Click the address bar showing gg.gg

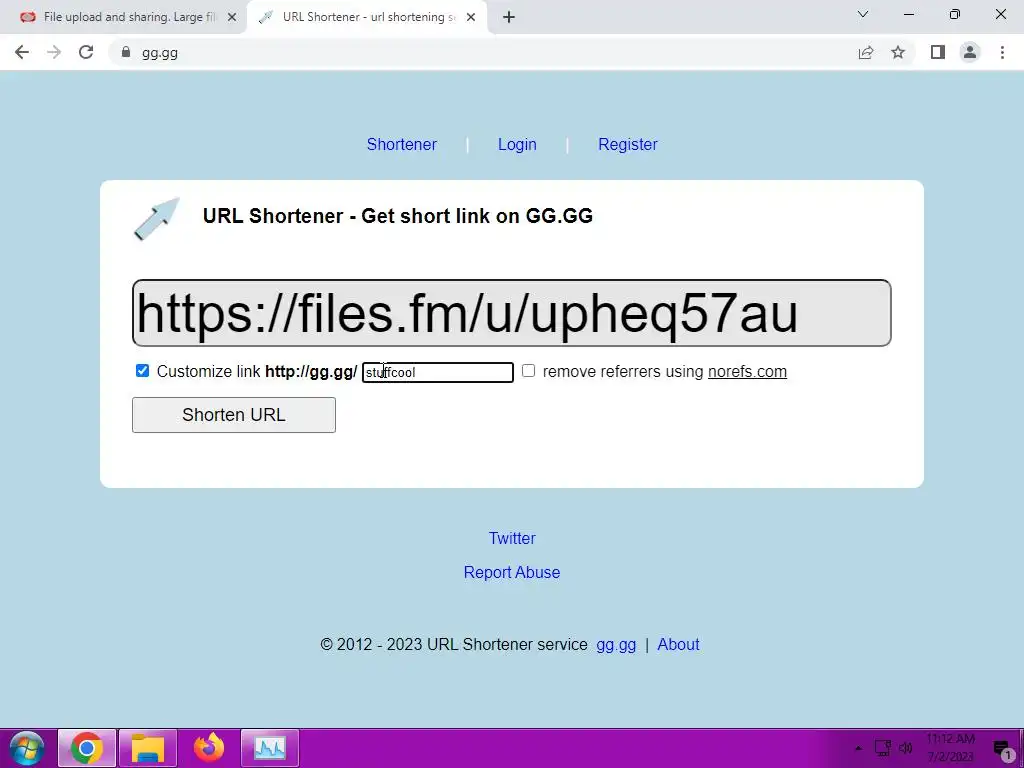[x=483, y=52]
